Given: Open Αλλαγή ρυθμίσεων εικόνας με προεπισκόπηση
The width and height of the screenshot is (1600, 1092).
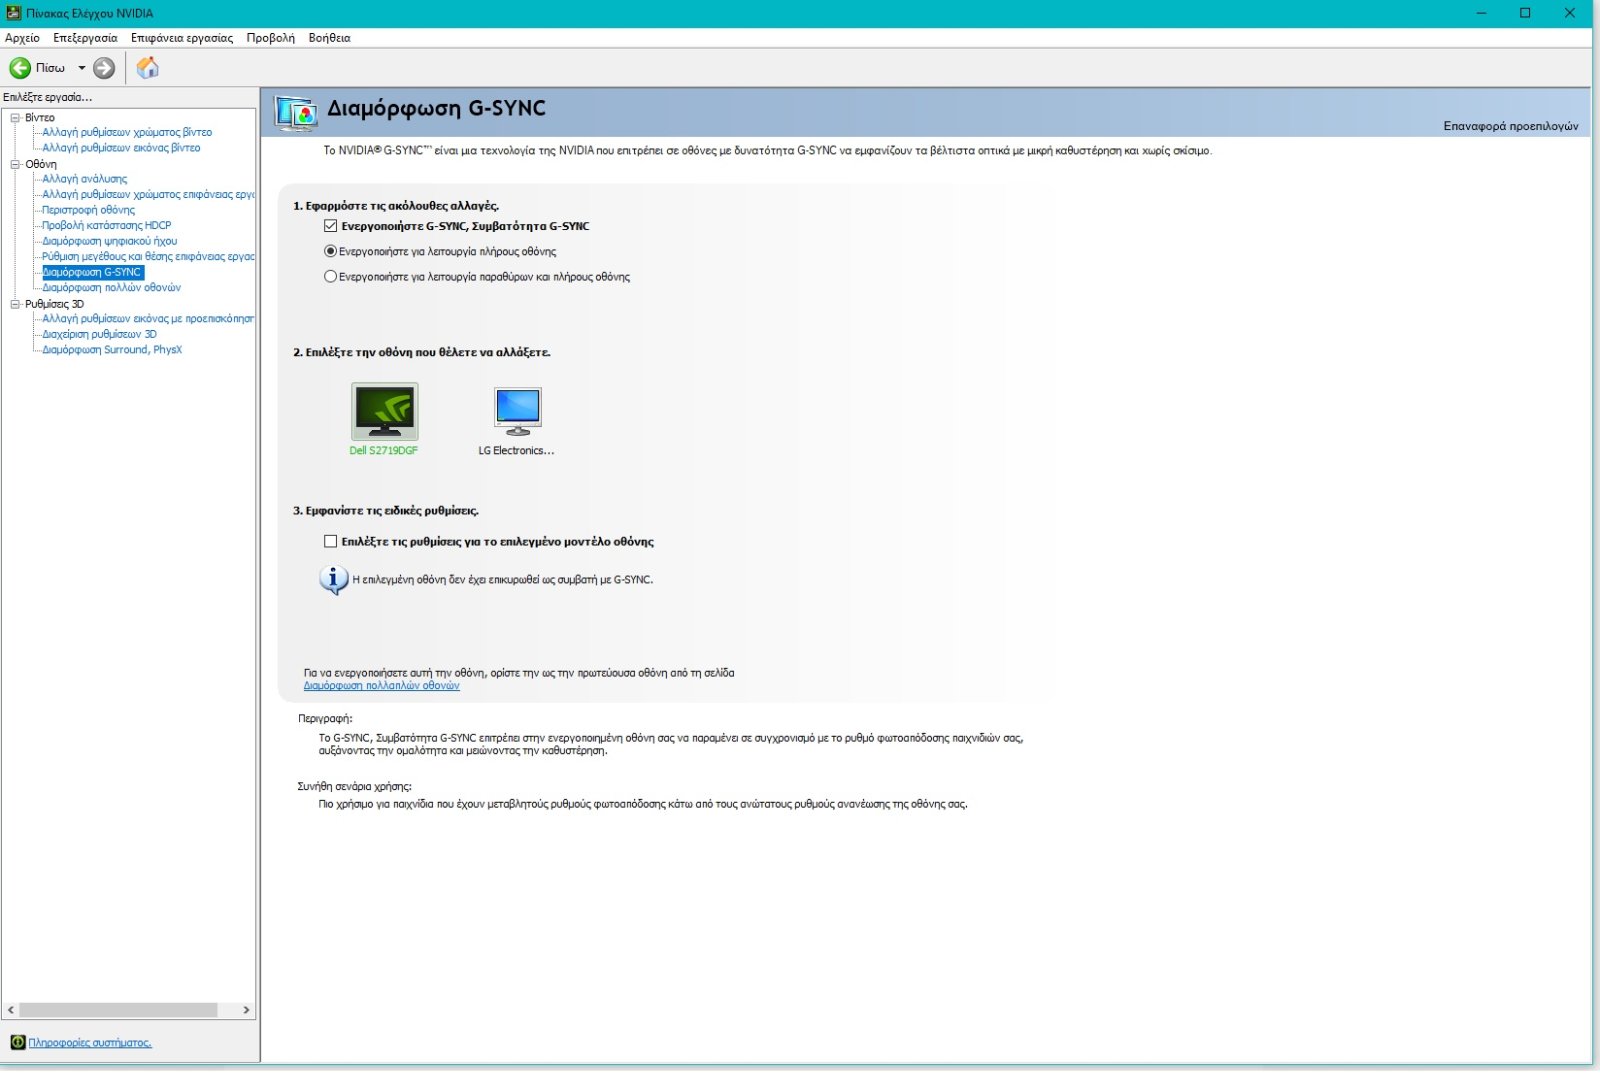Looking at the screenshot, I should click(148, 319).
